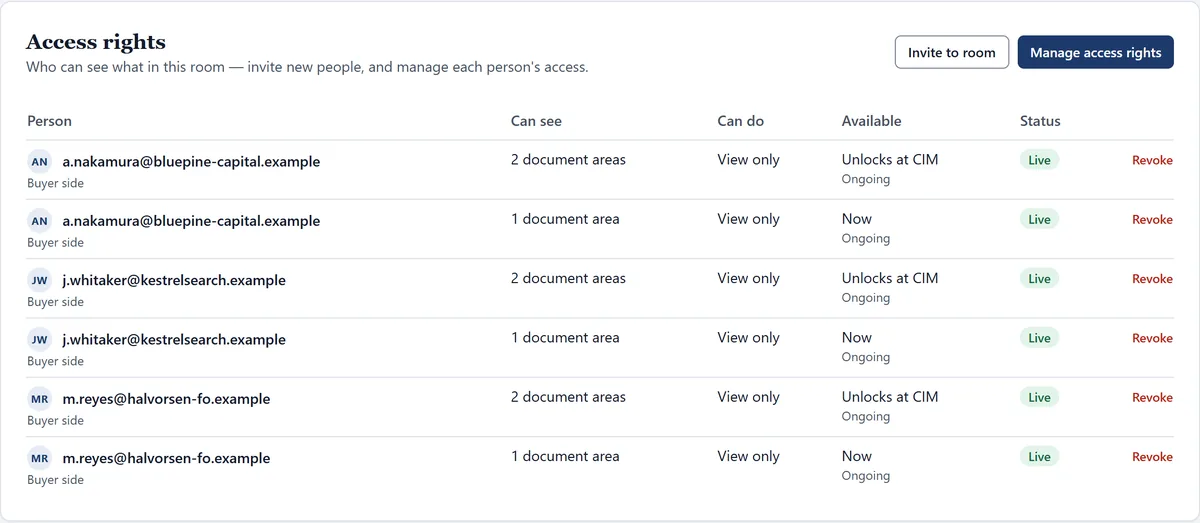Select j.whitaker@kestrelsearch.example email with 1 document area
The width and height of the screenshot is (1200, 523).
click(x=174, y=339)
